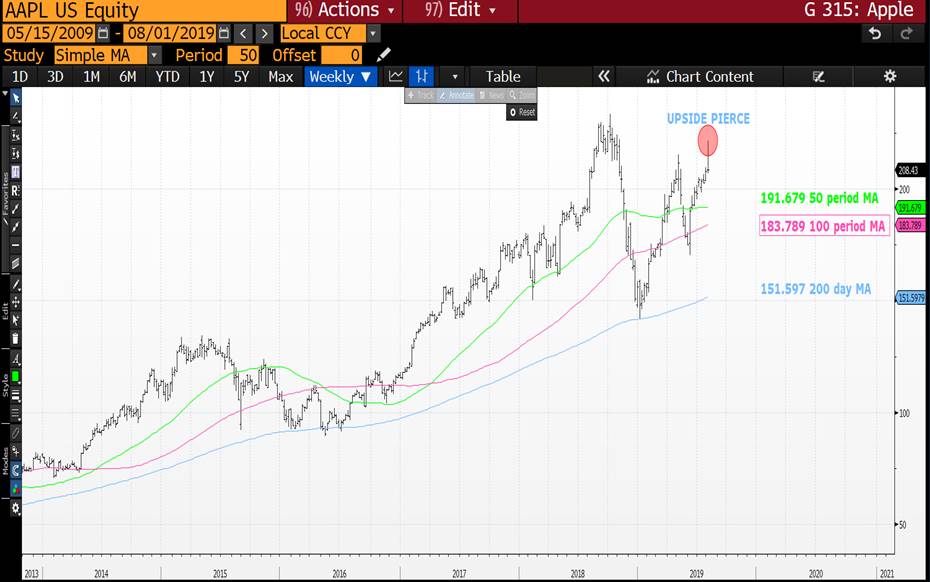Screen dimensions: 930x582
Task: Open the Table view button
Action: pos(503,77)
